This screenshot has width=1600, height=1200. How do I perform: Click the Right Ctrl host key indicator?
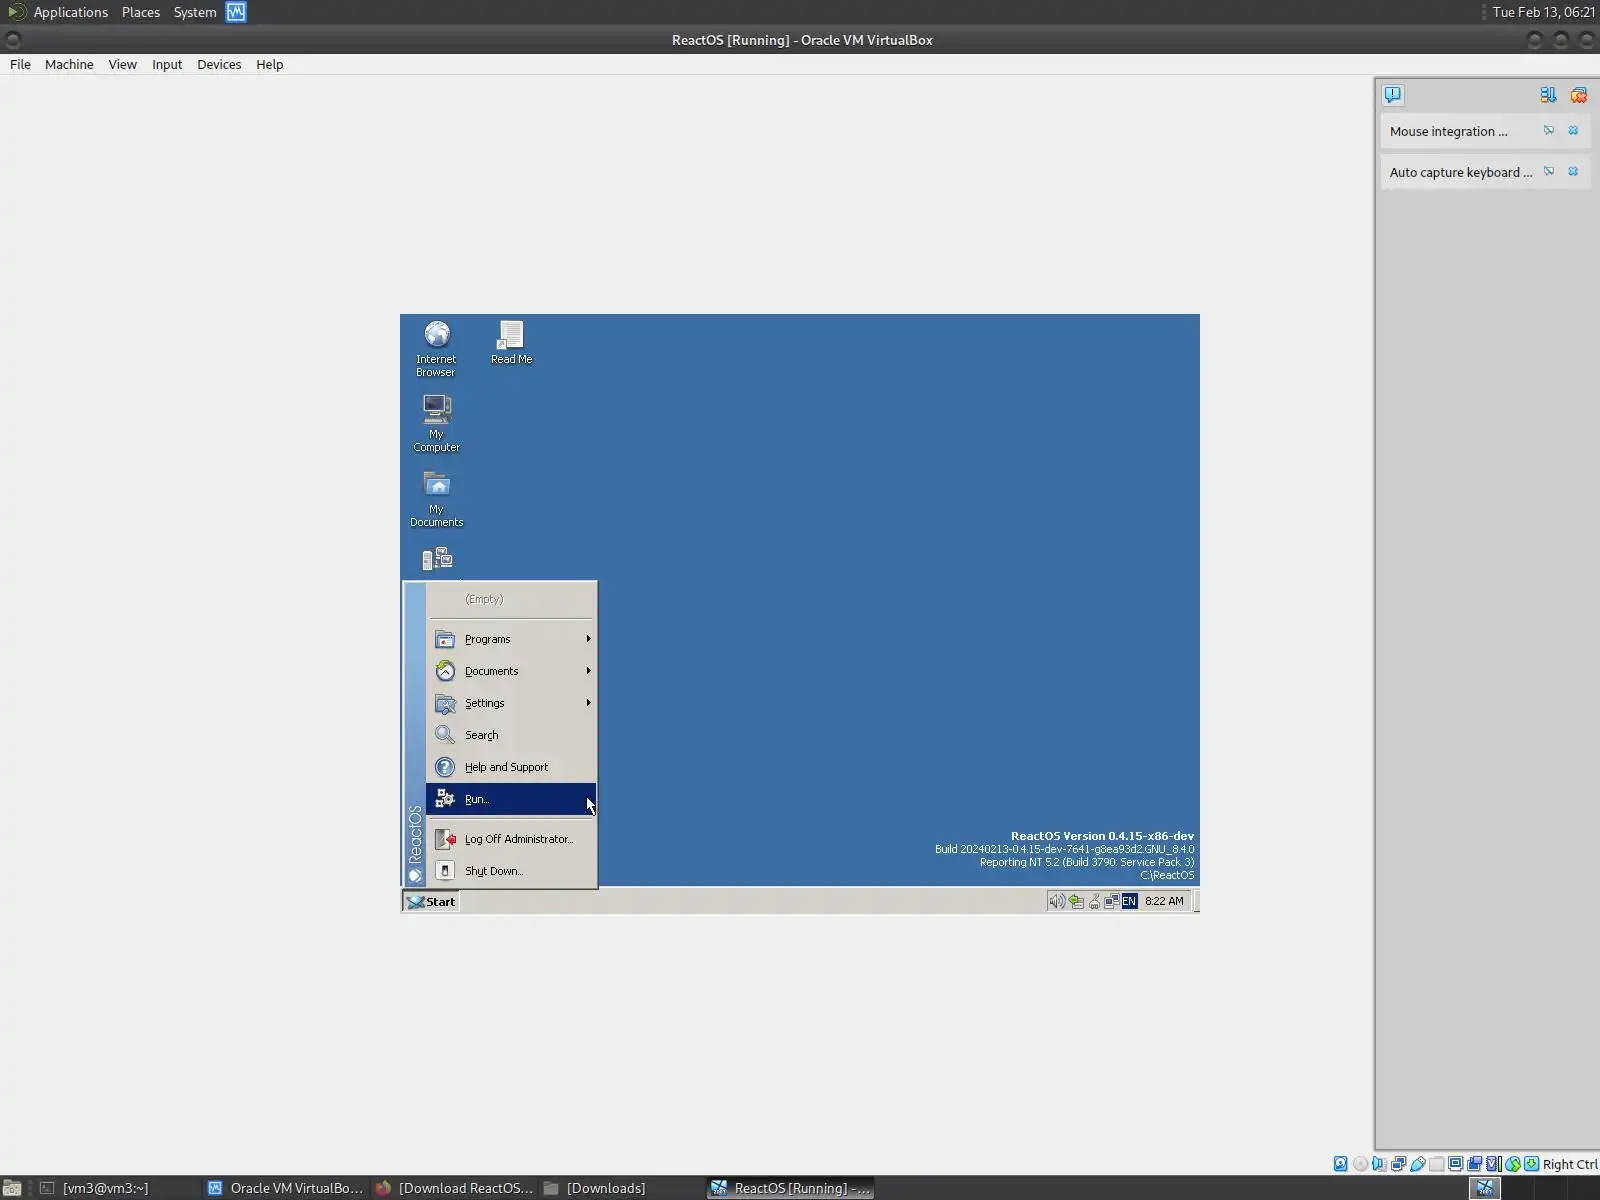pos(1570,1164)
